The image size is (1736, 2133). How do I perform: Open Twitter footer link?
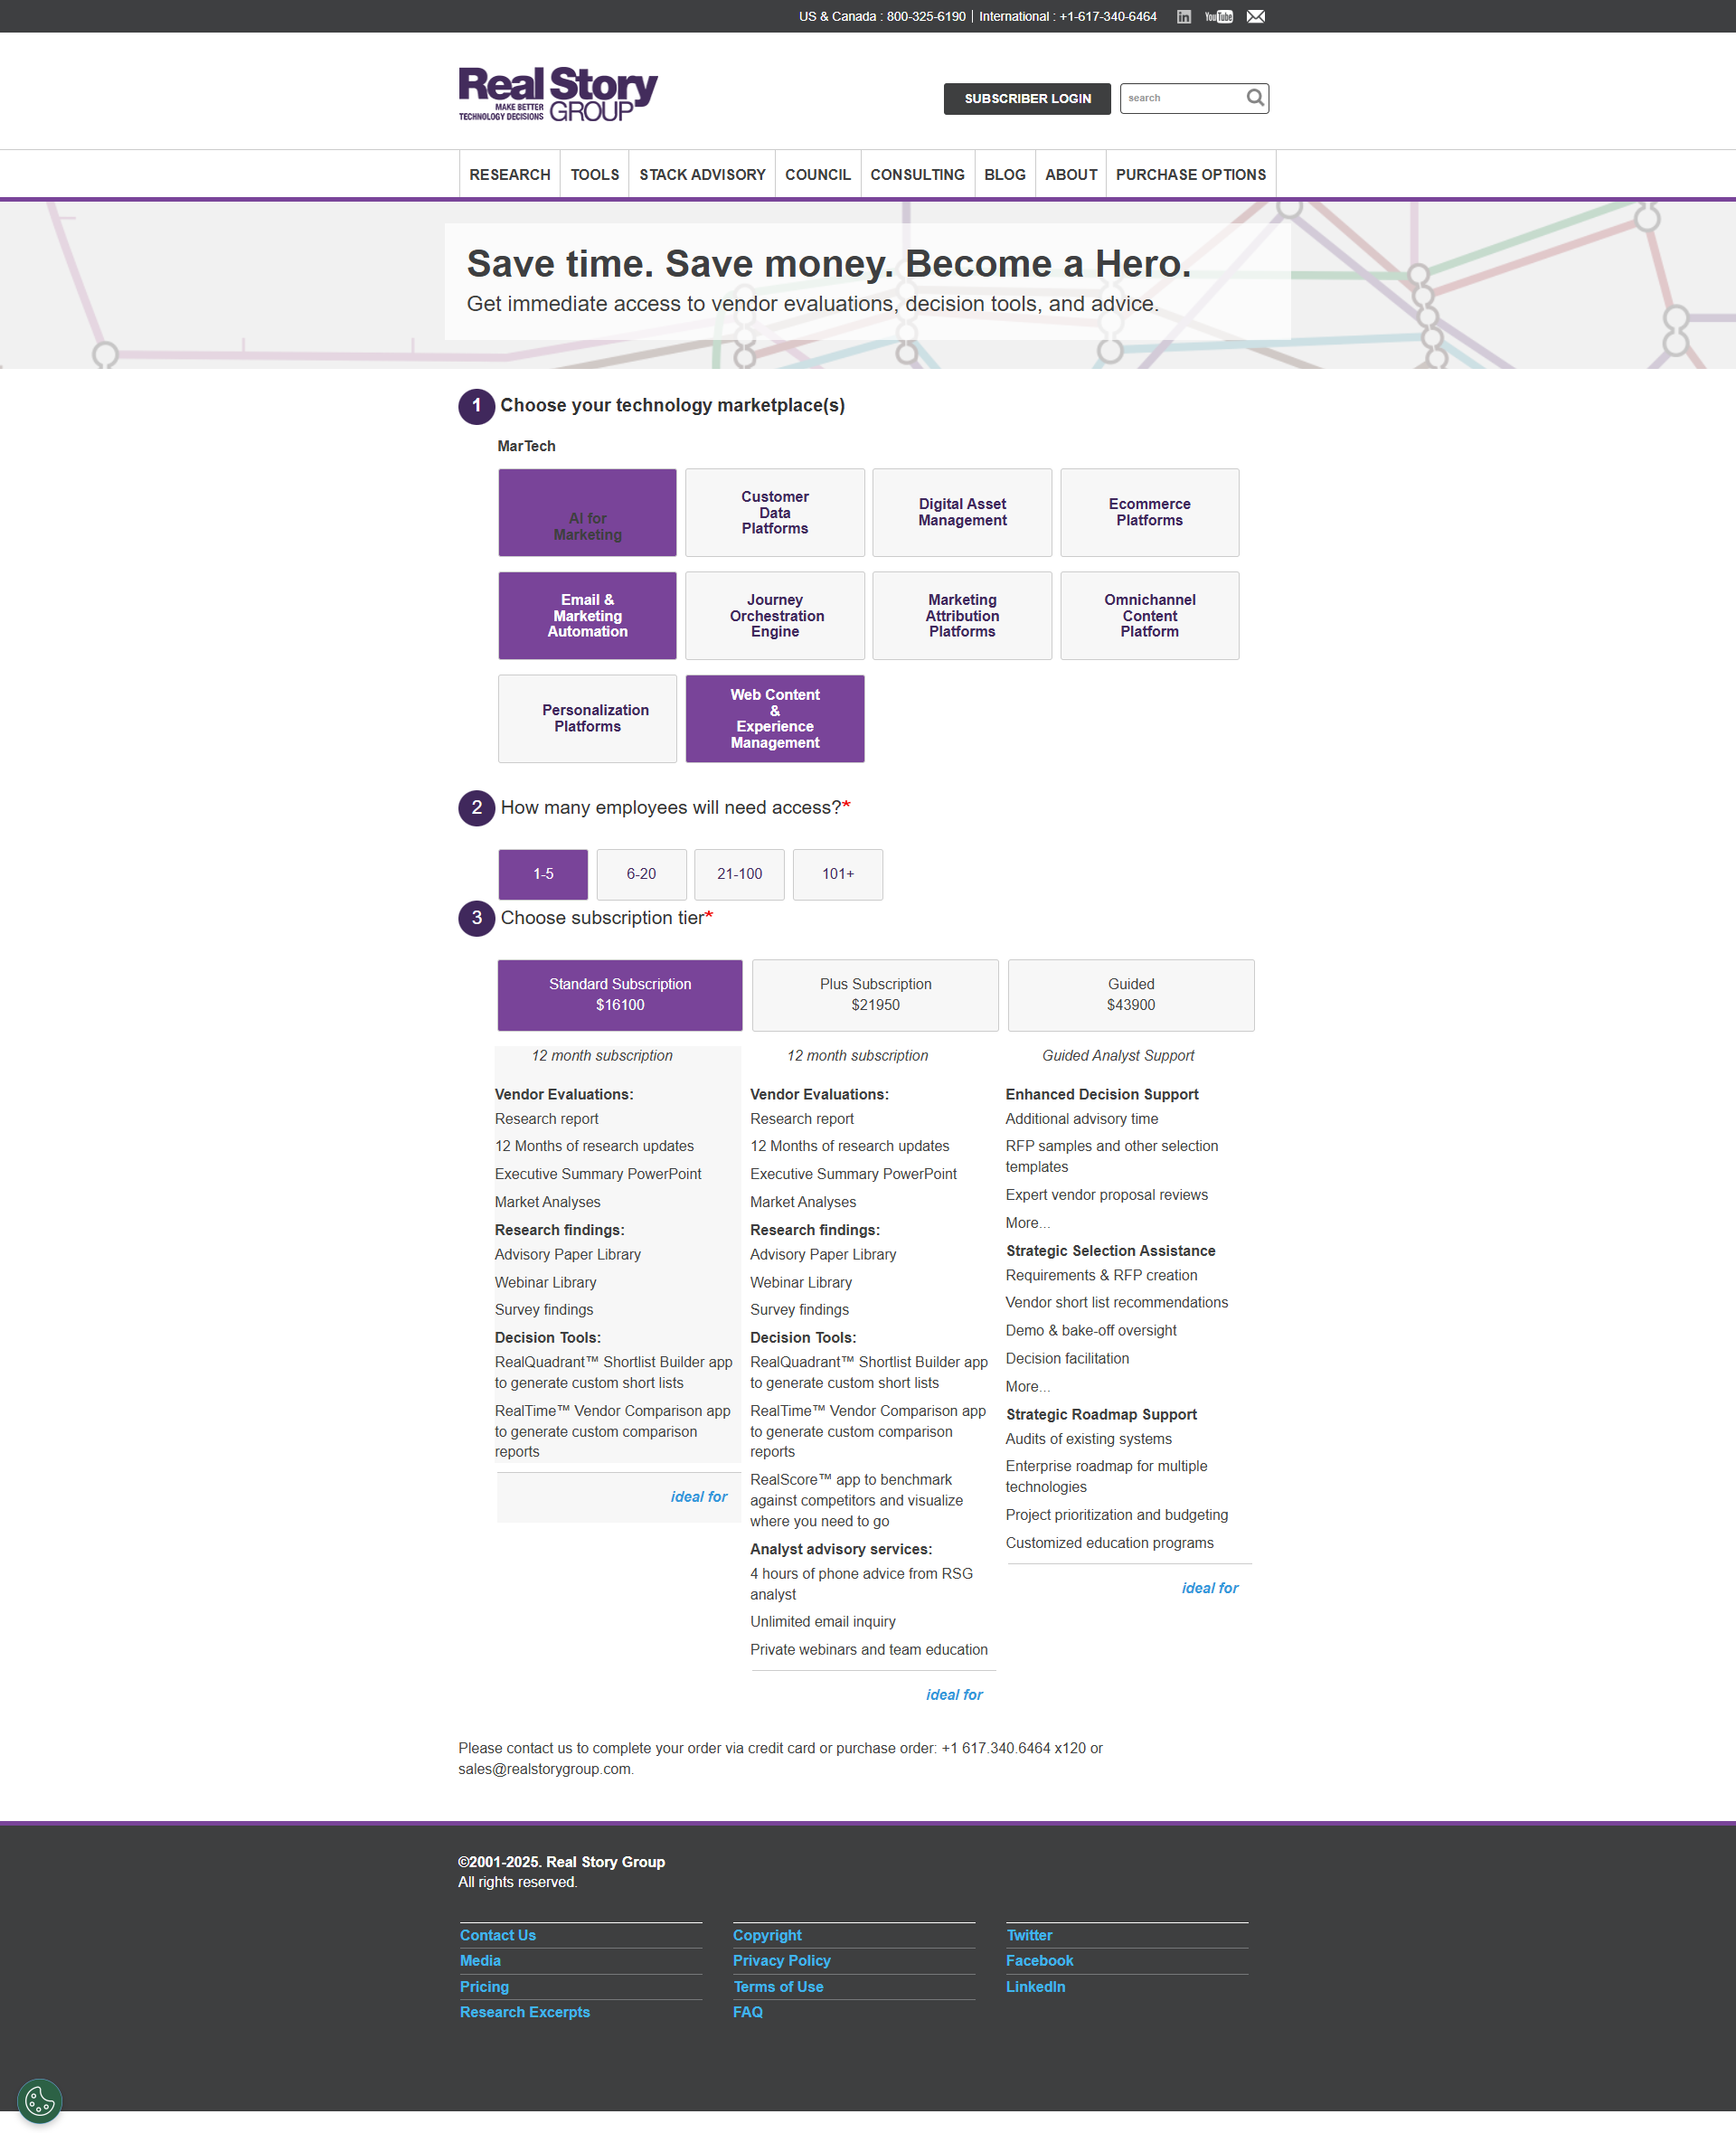coord(1029,1934)
